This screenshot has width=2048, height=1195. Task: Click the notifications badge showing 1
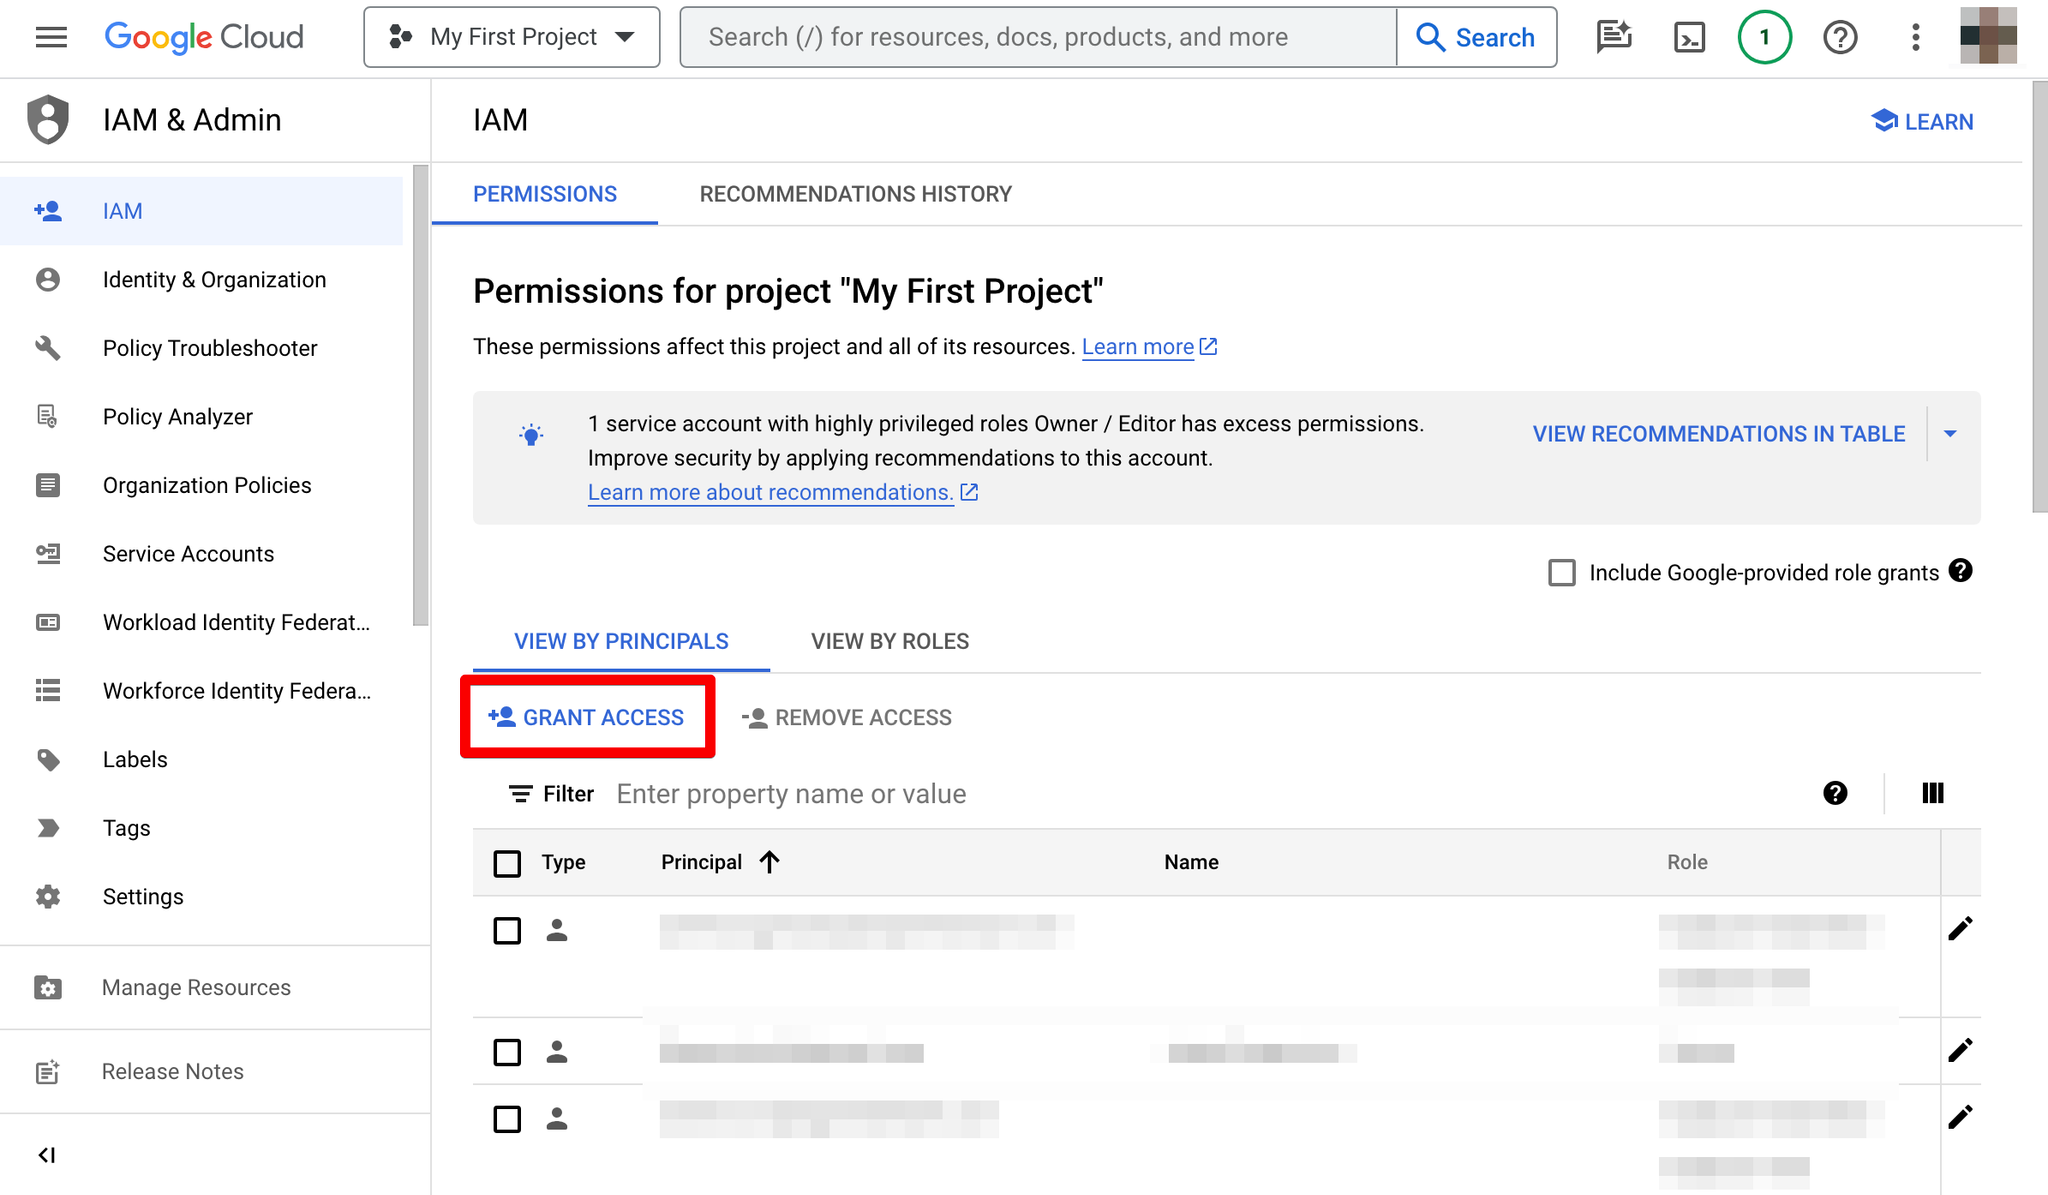[1764, 37]
